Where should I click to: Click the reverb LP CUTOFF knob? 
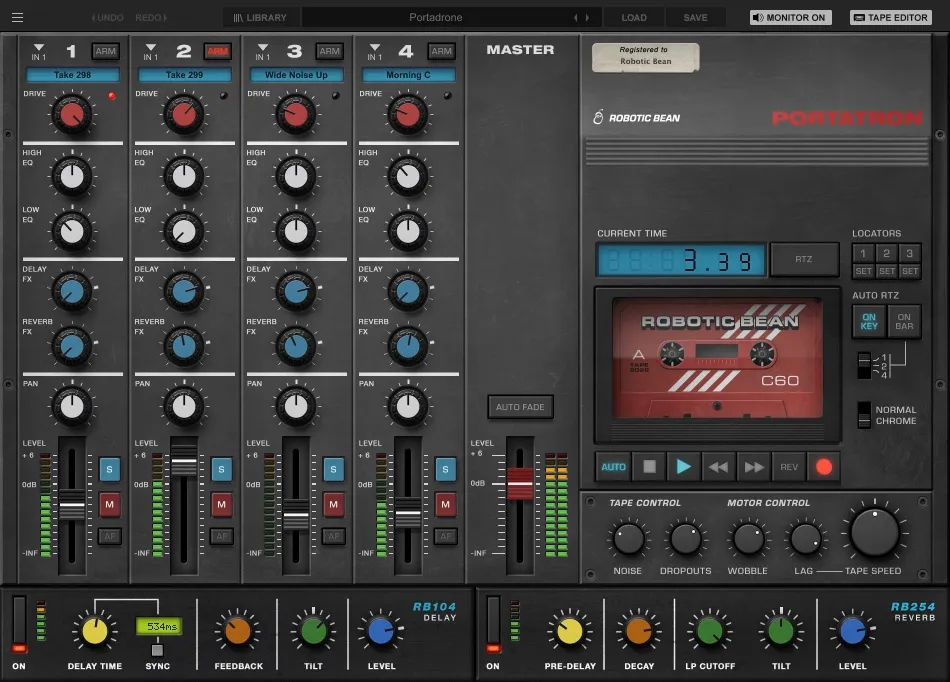click(709, 631)
